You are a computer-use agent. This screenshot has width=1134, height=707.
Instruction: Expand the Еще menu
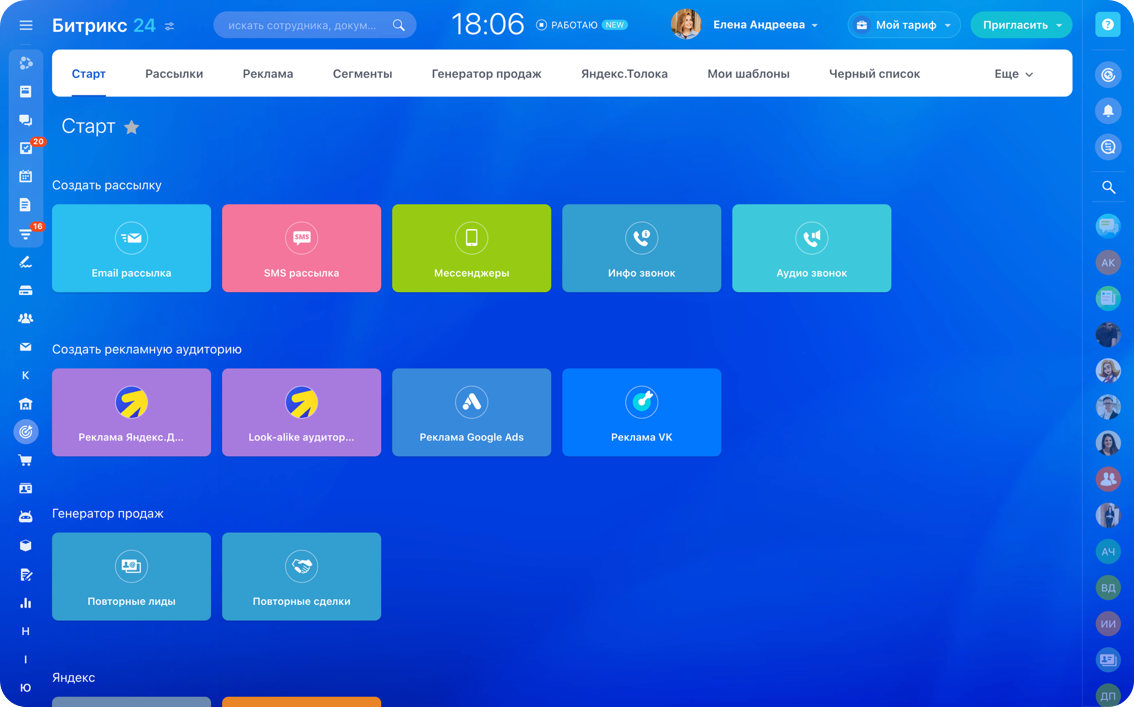point(1013,74)
